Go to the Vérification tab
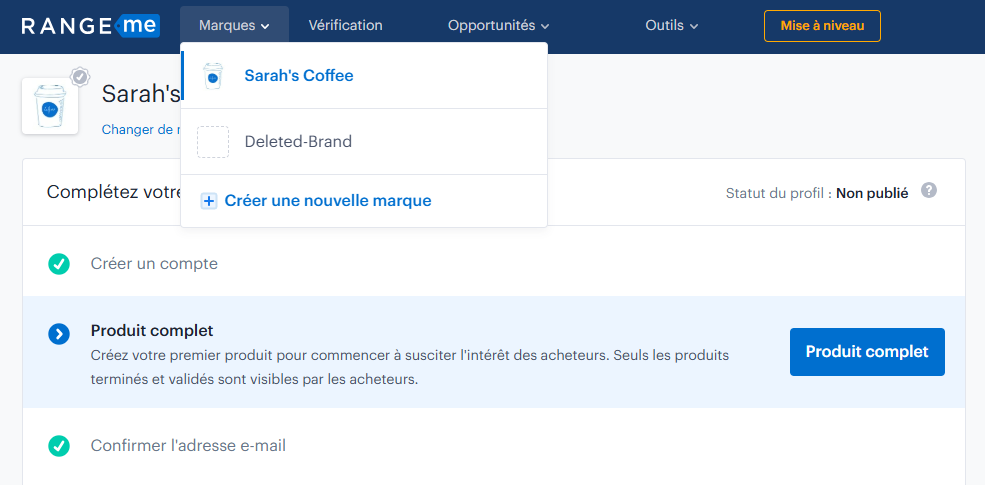This screenshot has height=485, width=985. (345, 26)
